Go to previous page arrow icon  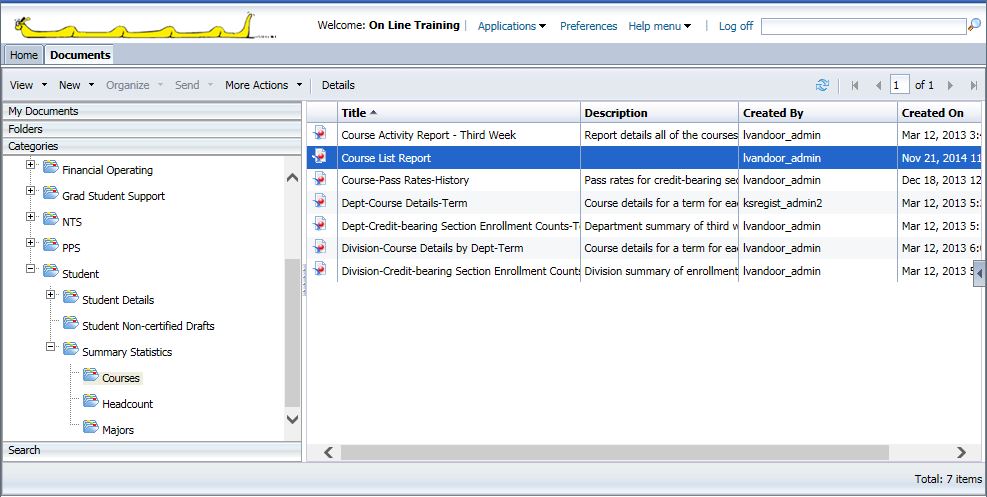click(x=878, y=86)
